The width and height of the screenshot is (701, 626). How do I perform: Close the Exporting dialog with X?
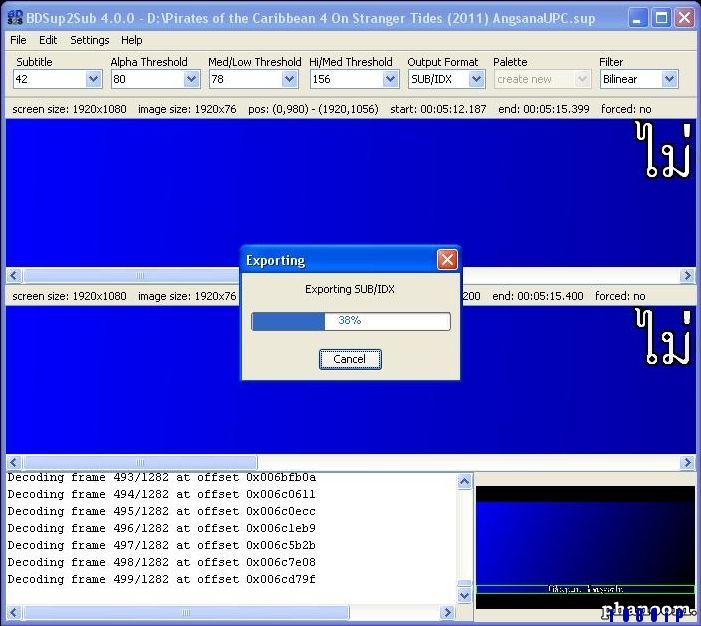447,260
